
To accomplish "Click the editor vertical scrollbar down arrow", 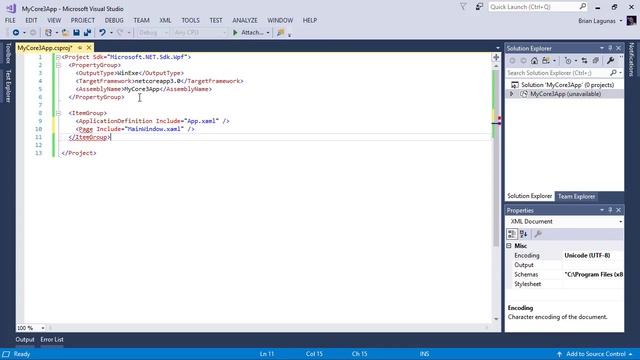I will pos(496,319).
